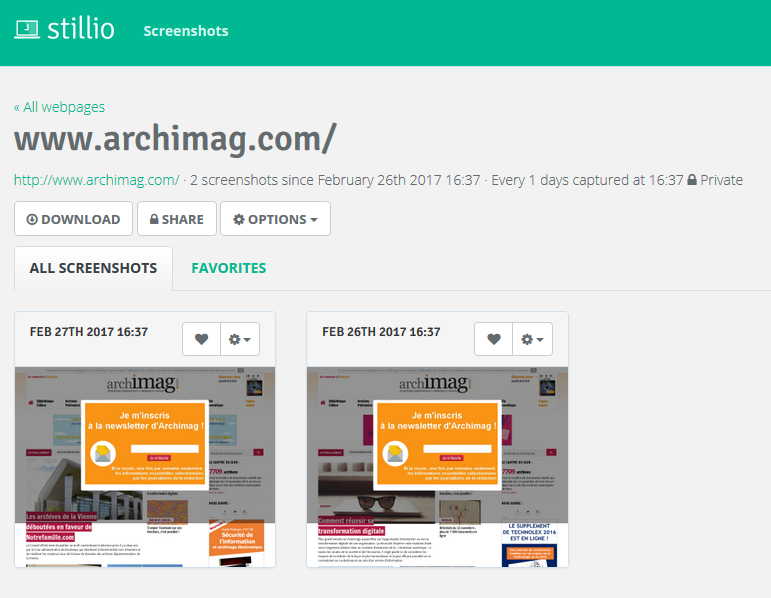
Task: Open the Feb 27th screenshot thumbnail
Action: tap(144, 466)
